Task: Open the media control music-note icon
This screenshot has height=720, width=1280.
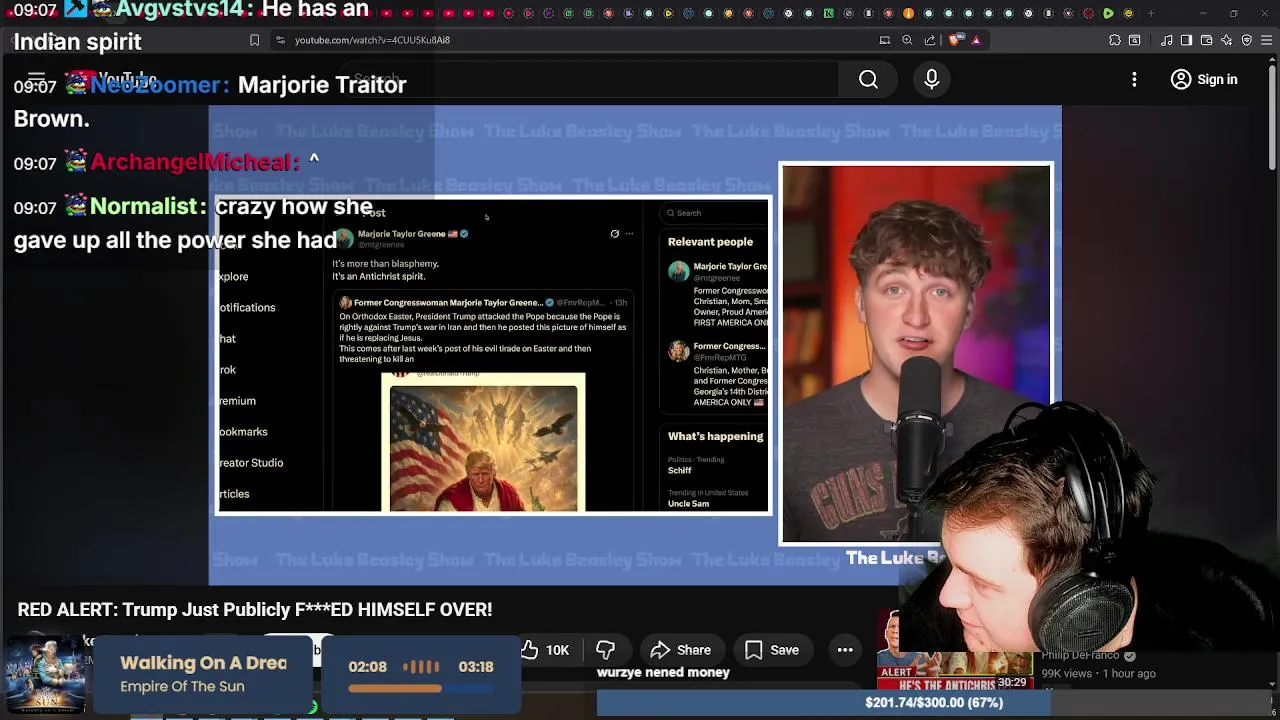Action: [1166, 40]
